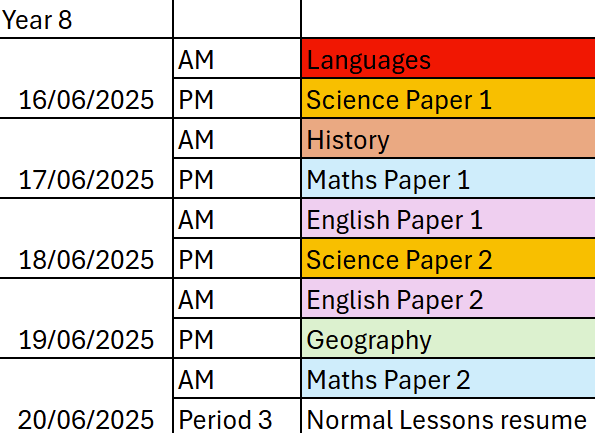Select the 20/06/2025 date cell
This screenshot has height=433, width=595.
pos(86,396)
